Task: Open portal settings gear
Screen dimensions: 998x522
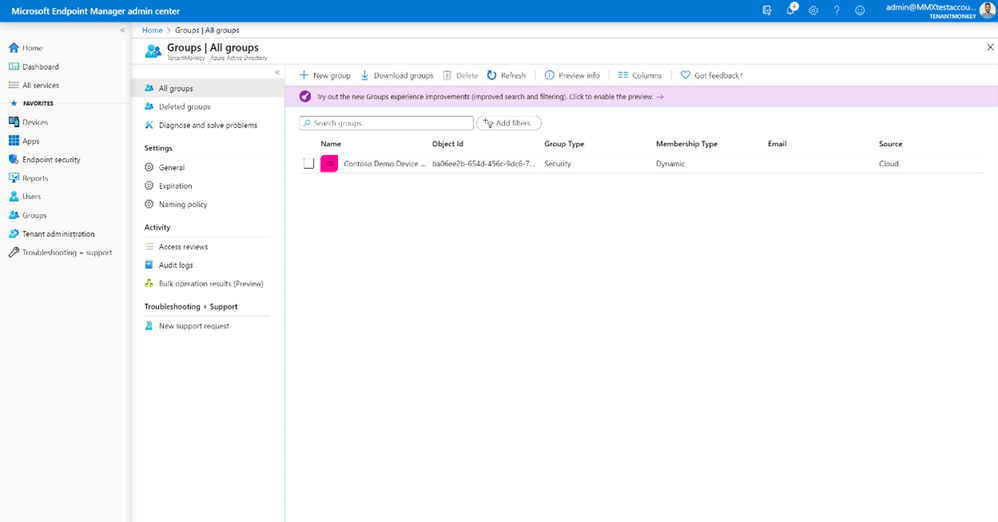Action: pos(813,11)
